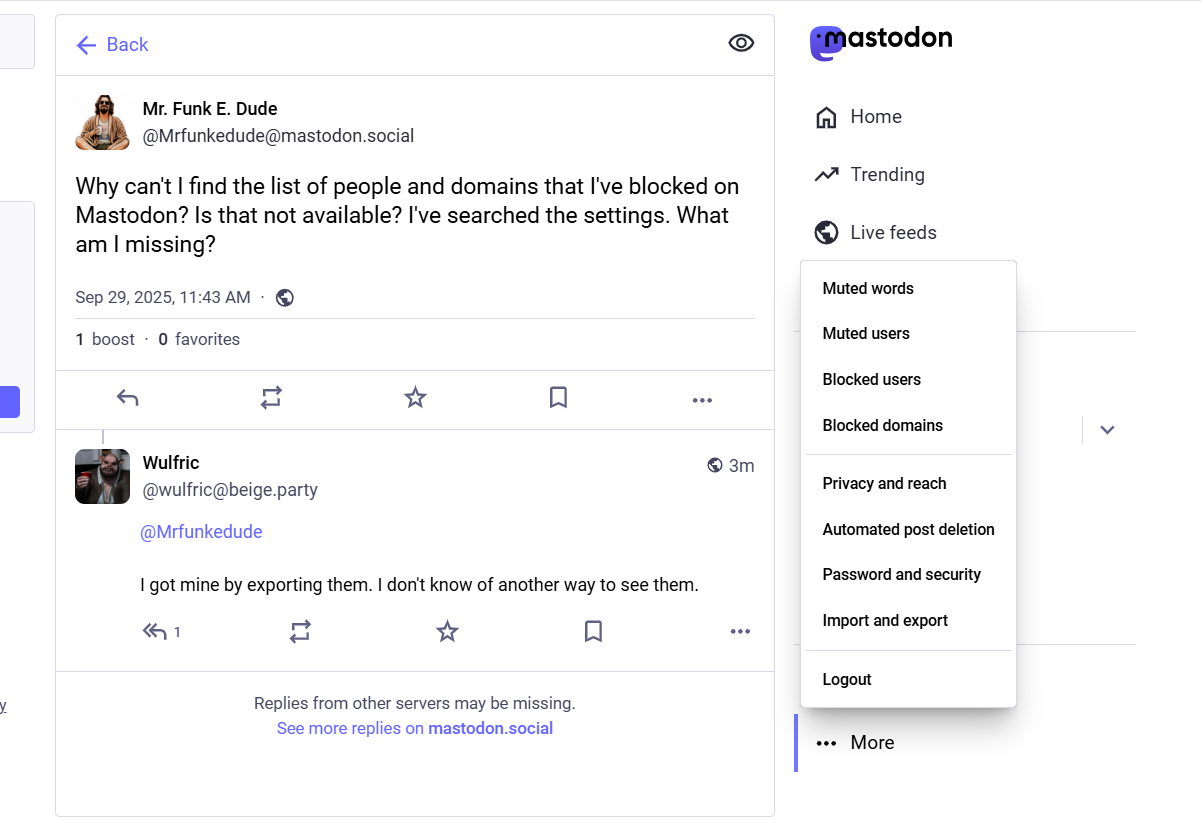This screenshot has height=820, width=1201.
Task: Click the globe visibility indicator on Wulfric's reply
Action: 714,464
